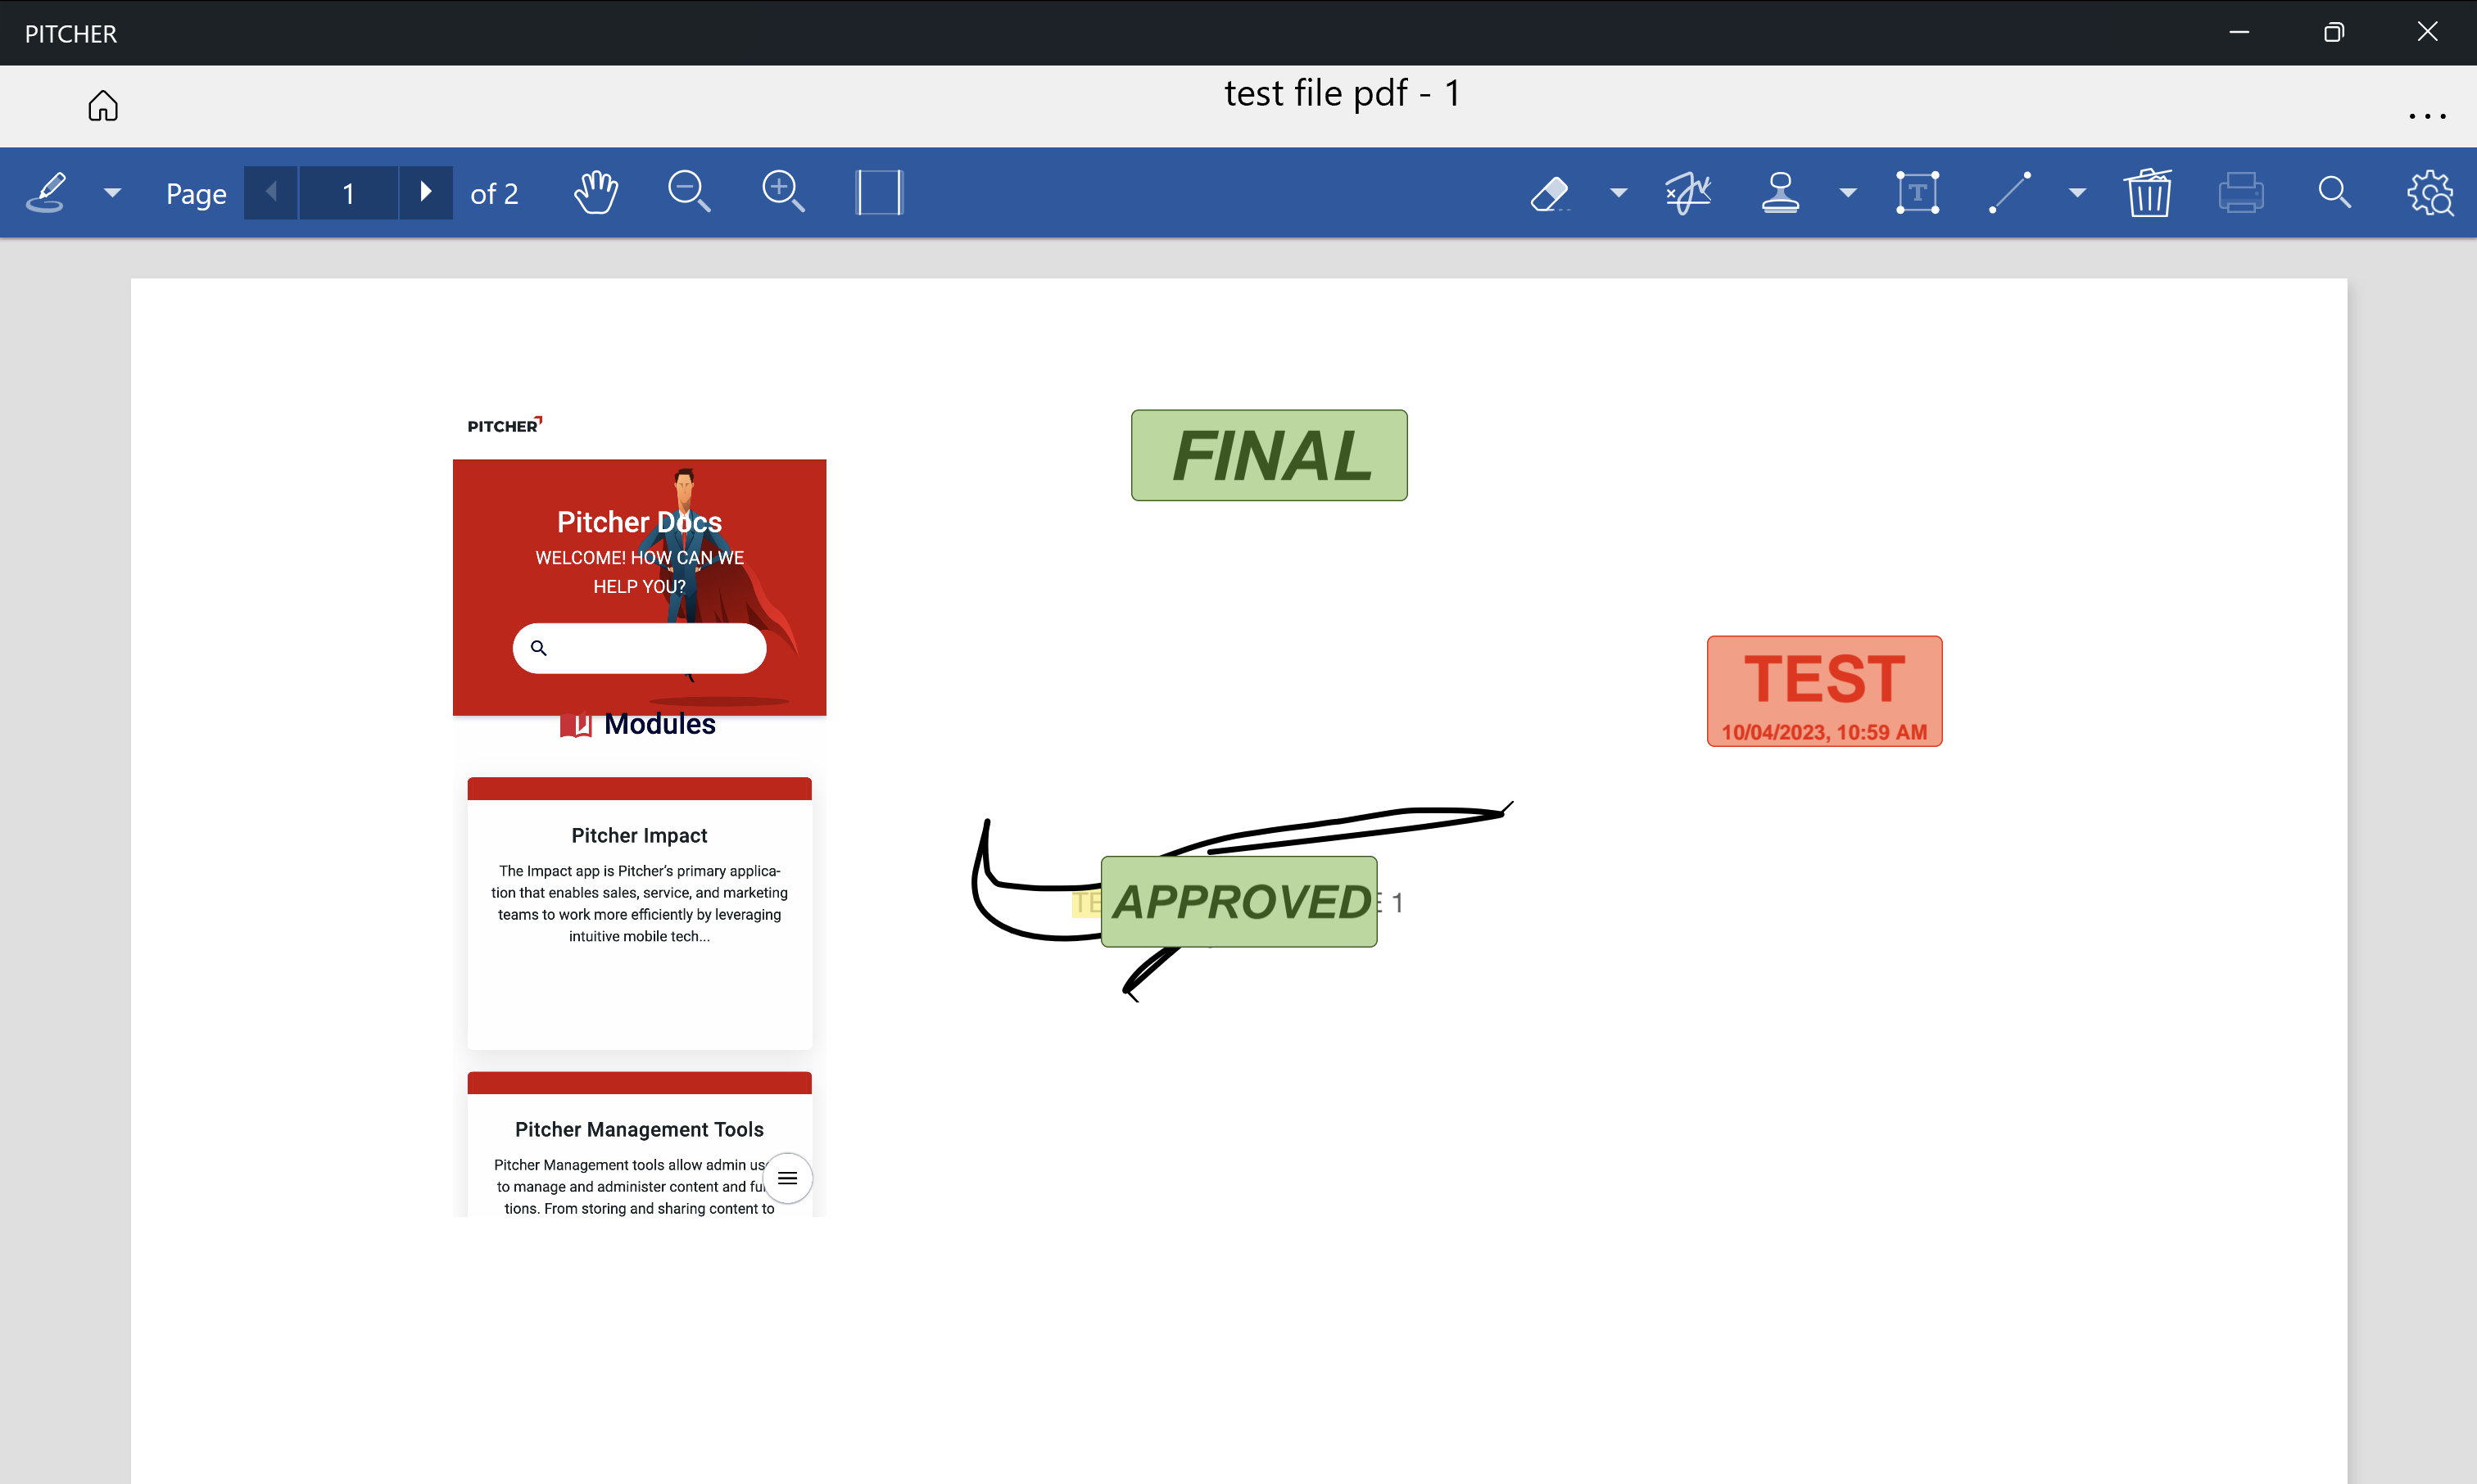Viewport: 2477px width, 1484px height.
Task: Click the trash delete annotations icon
Action: [x=2148, y=192]
